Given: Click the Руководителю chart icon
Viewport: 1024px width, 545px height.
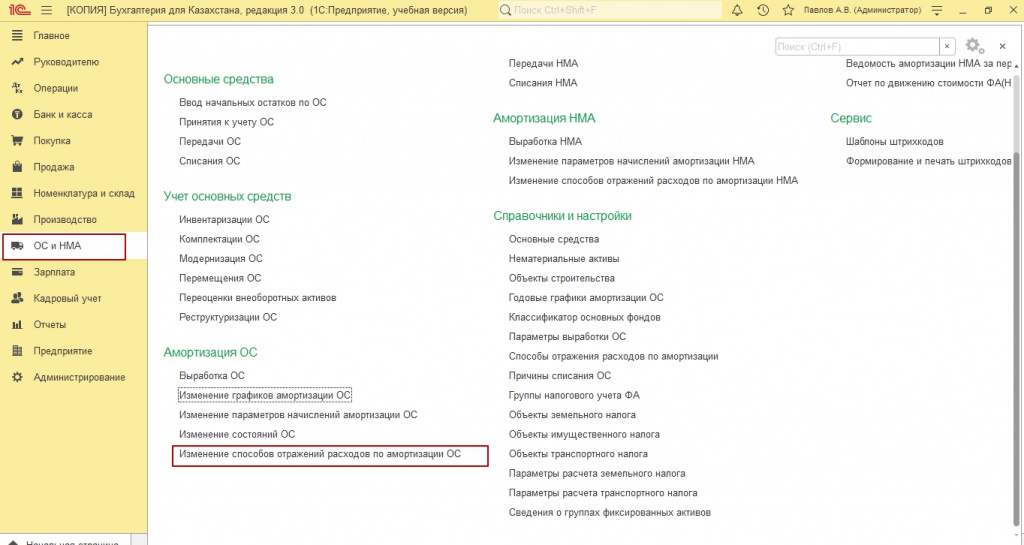Looking at the screenshot, I should click(x=18, y=62).
